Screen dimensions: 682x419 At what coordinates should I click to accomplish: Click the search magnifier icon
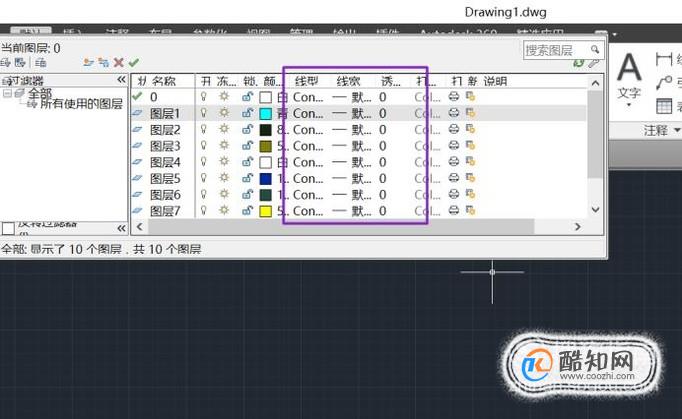595,50
